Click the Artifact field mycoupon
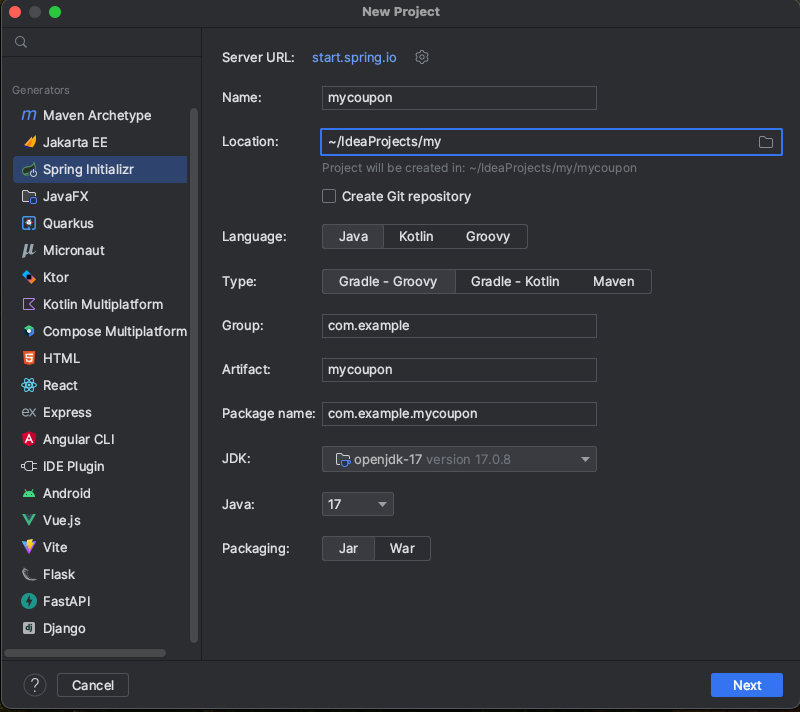 point(459,370)
